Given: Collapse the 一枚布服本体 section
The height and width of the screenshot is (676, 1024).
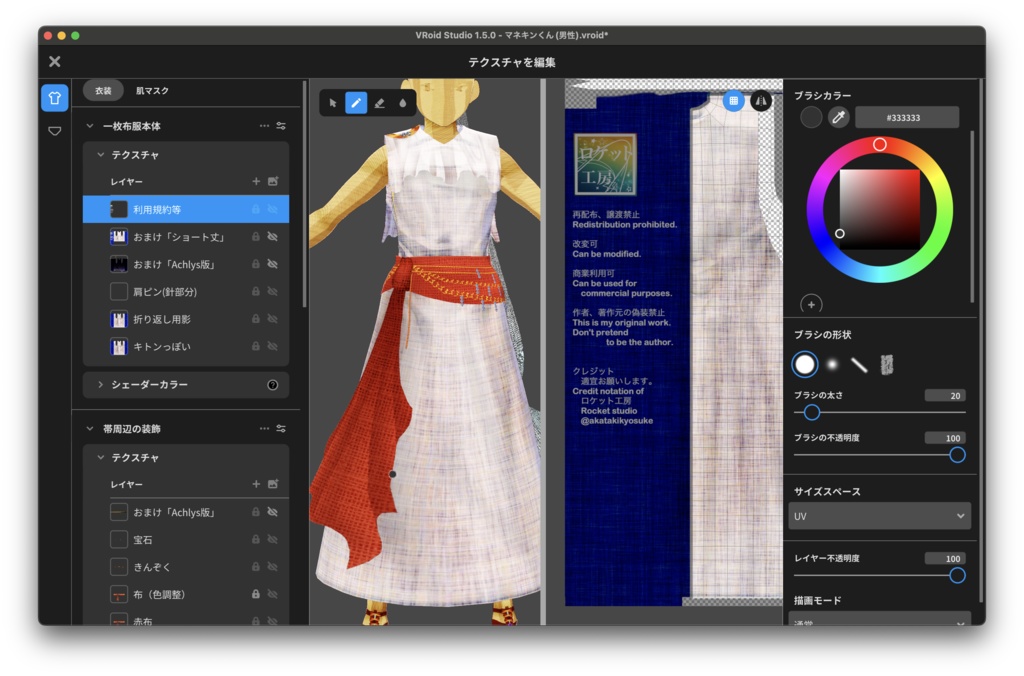Looking at the screenshot, I should pyautogui.click(x=90, y=126).
